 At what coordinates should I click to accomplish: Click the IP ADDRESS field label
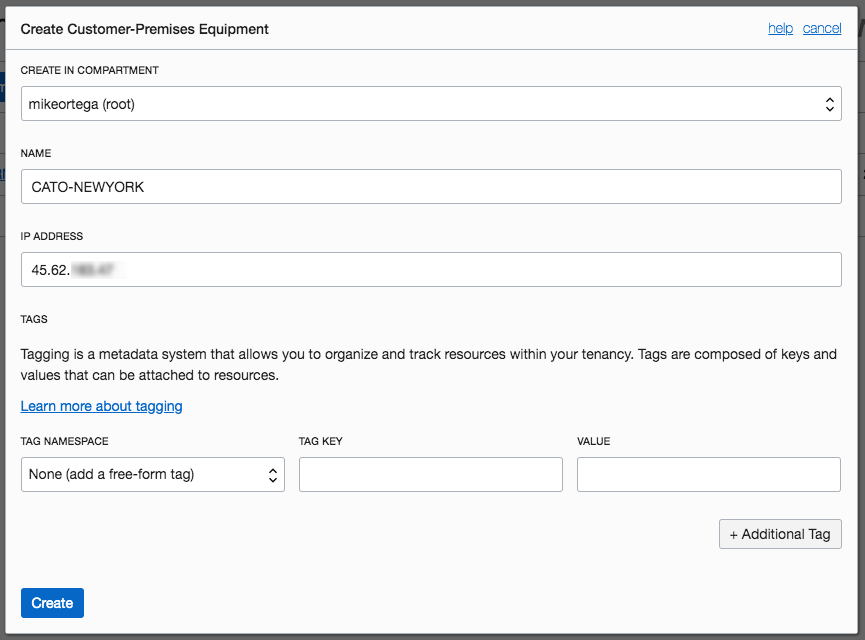(52, 237)
